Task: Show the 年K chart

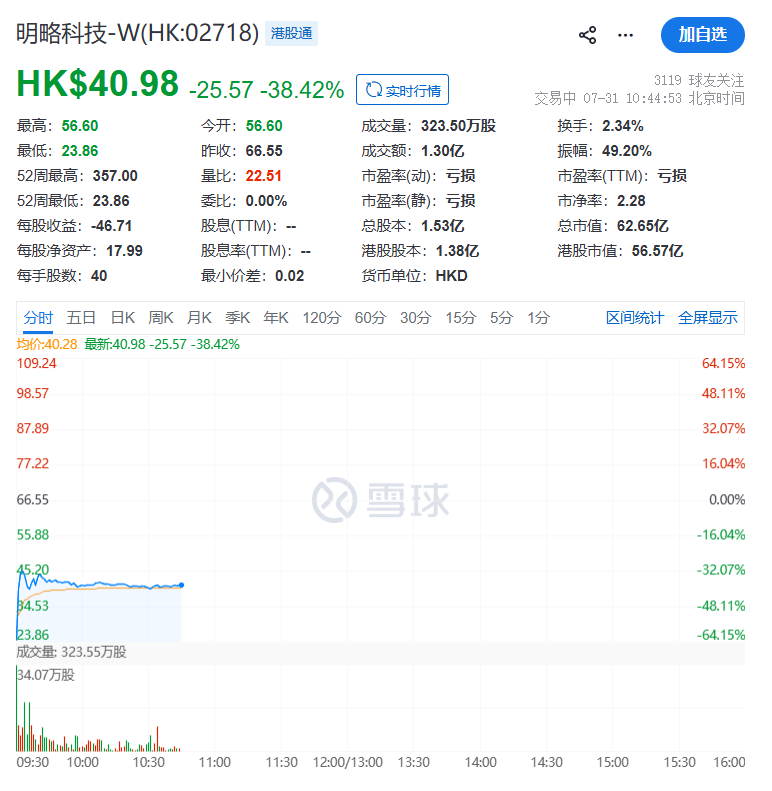Action: pos(276,318)
